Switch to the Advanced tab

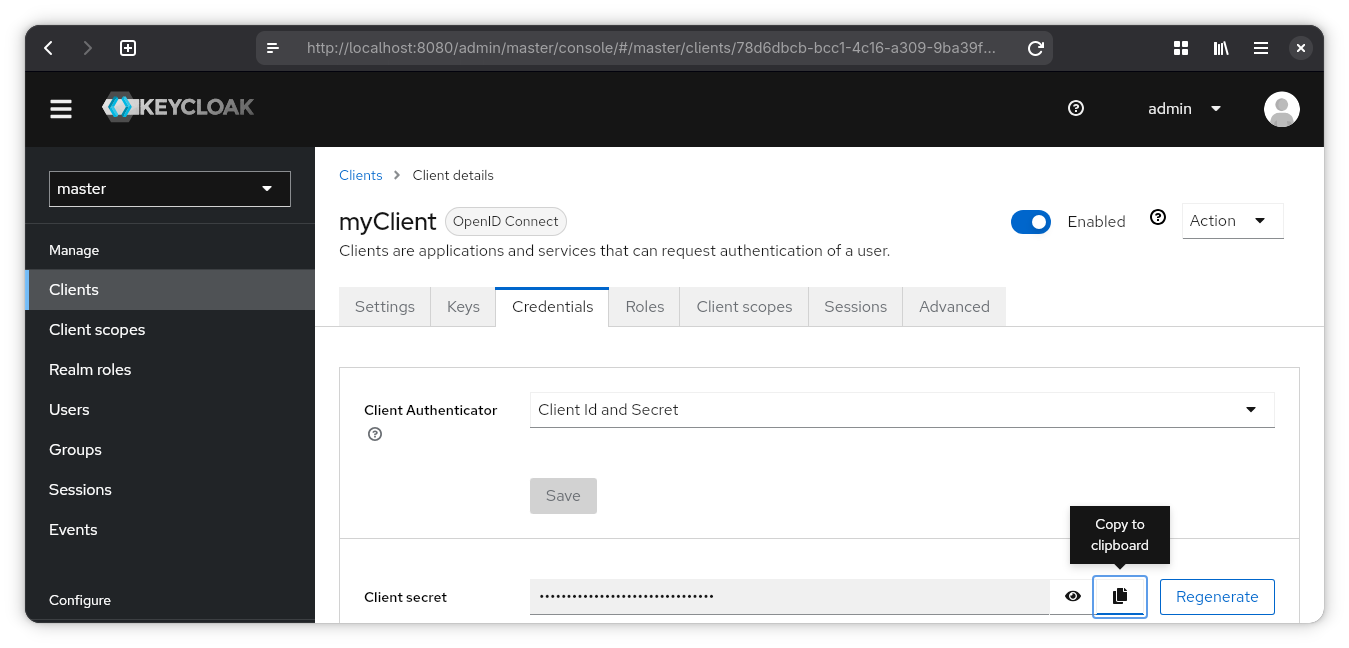click(953, 307)
